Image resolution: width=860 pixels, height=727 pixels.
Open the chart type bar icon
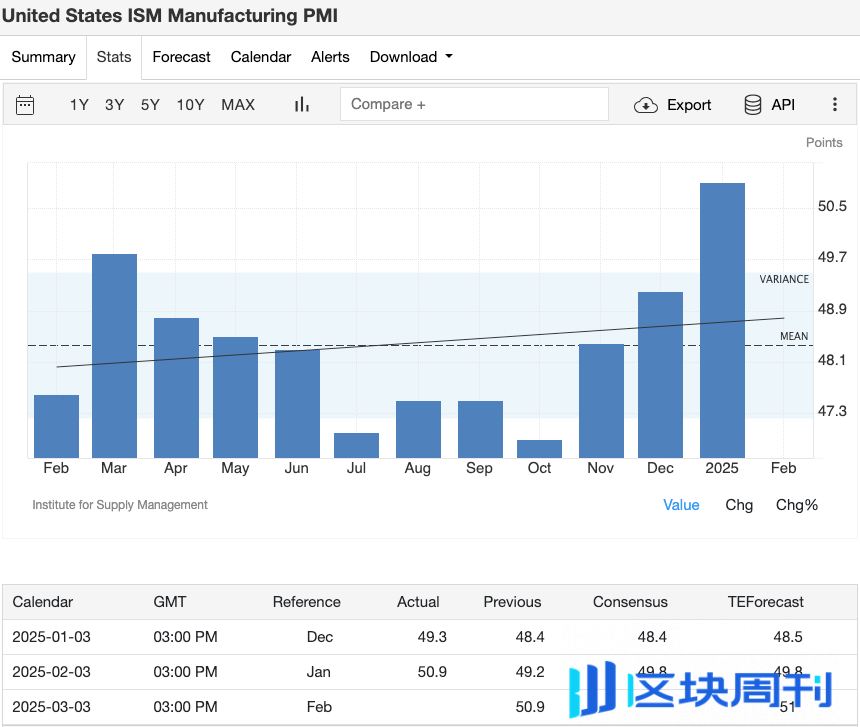pos(302,104)
